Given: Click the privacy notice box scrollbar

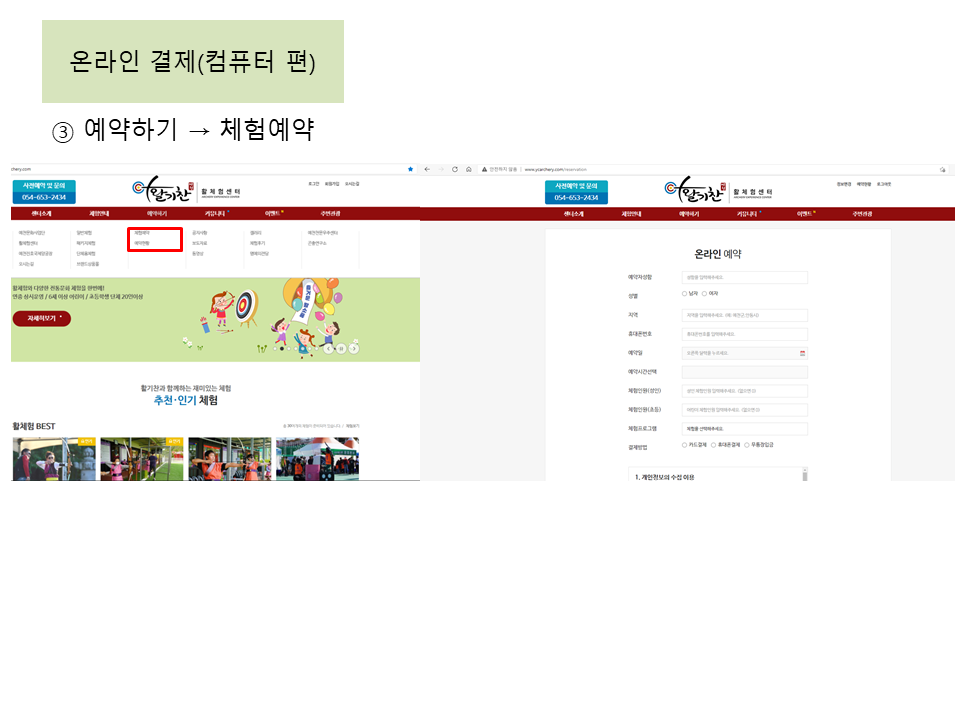Looking at the screenshot, I should click(804, 474).
